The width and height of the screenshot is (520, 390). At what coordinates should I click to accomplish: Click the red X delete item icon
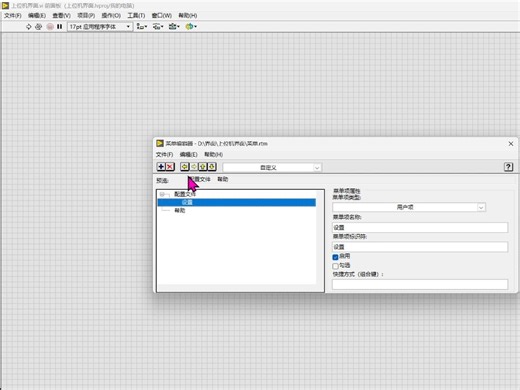[170, 167]
